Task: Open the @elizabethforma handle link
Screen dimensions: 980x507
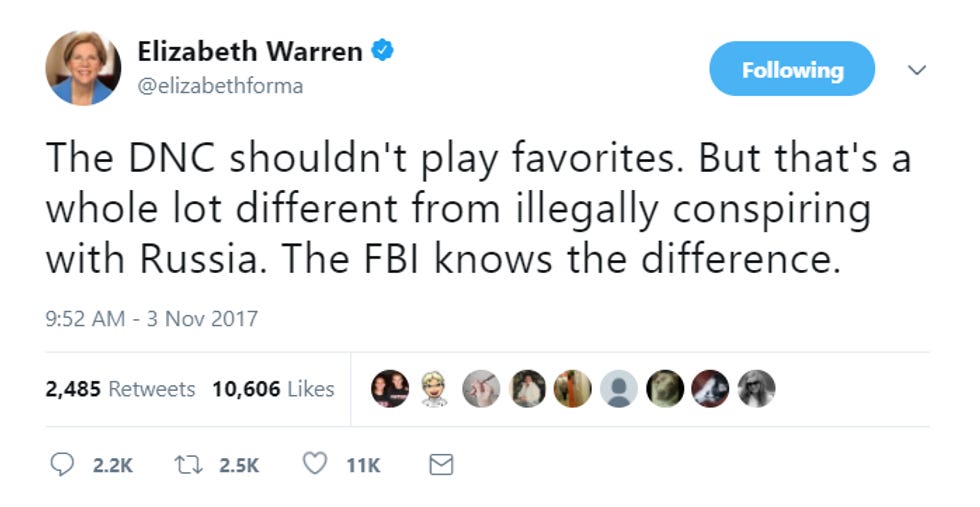Action: click(220, 86)
